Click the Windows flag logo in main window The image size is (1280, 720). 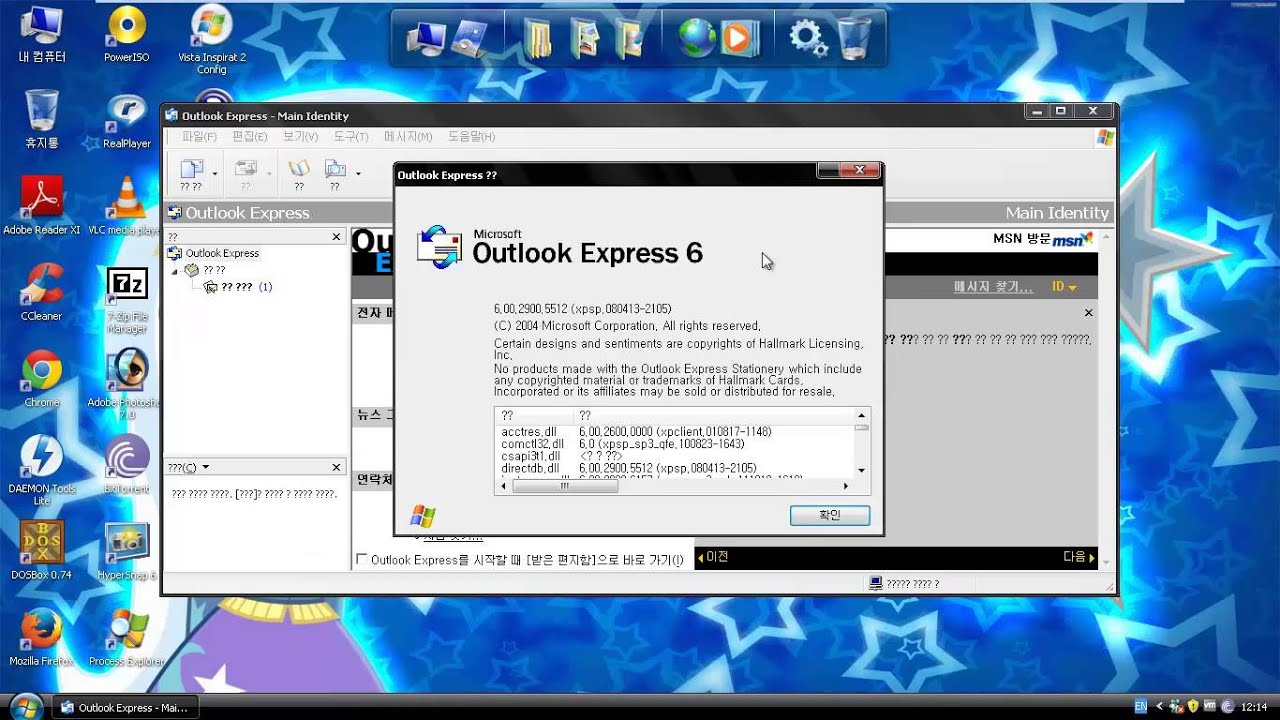1105,137
